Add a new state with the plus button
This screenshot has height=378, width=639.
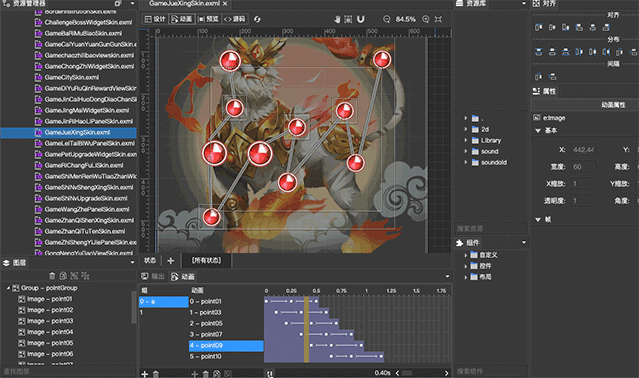(x=171, y=261)
